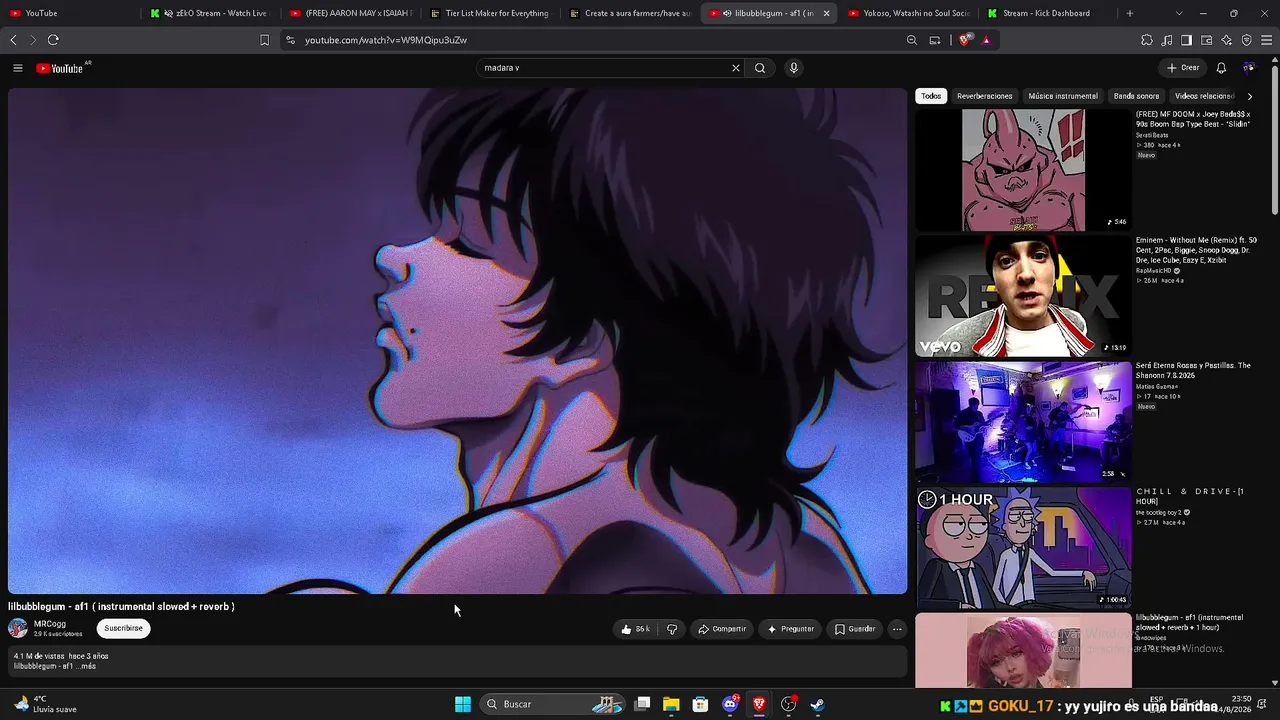Switch to the AARON MAY x ISAIAH tab
Viewport: 1280px width, 720px height.
click(351, 13)
